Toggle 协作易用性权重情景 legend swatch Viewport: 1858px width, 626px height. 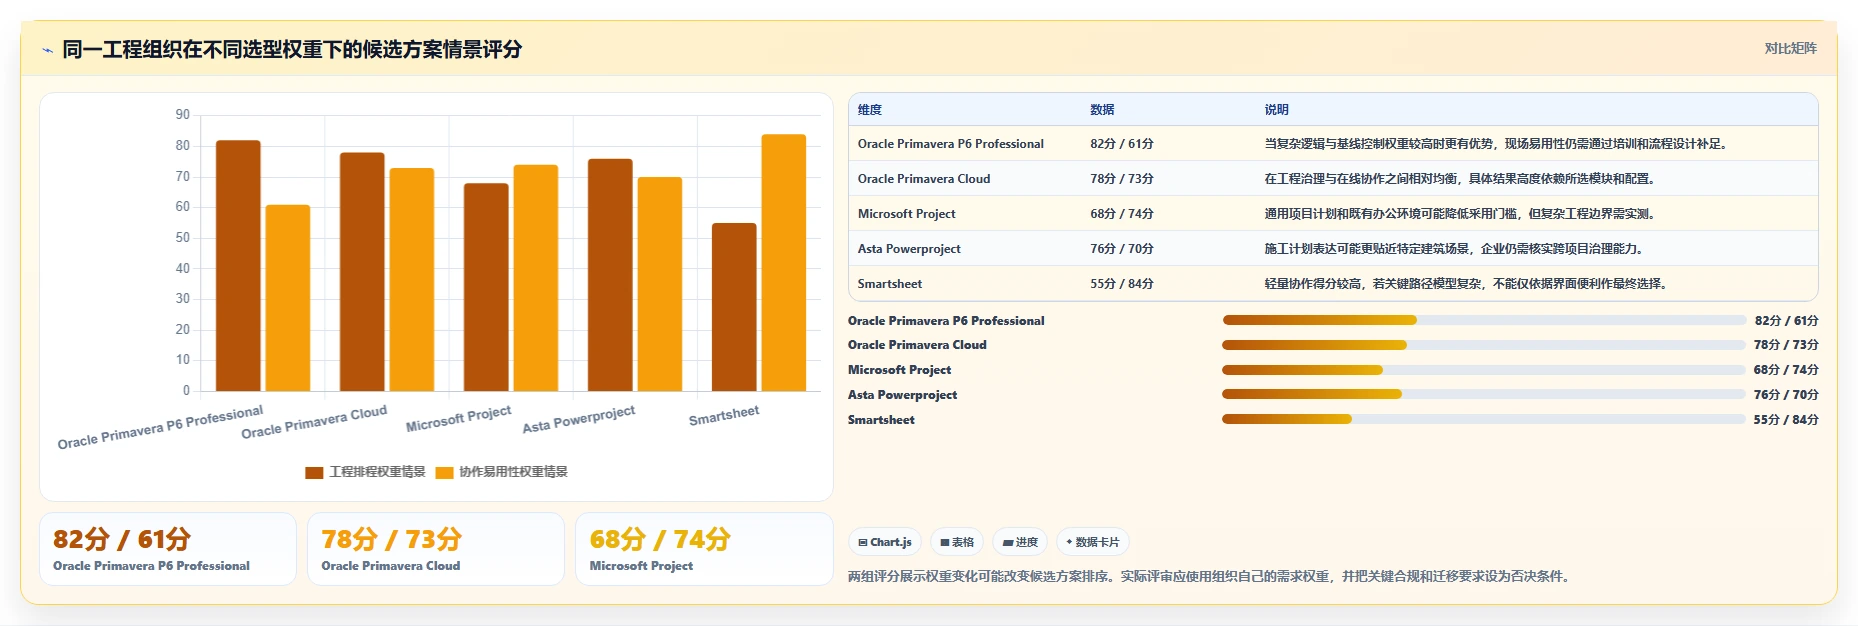pos(444,472)
